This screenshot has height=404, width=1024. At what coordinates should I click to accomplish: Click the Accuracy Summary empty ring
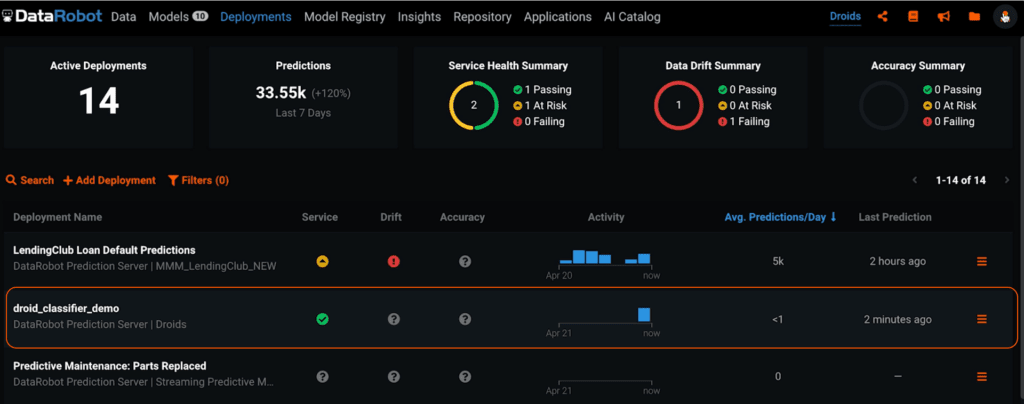(x=884, y=105)
